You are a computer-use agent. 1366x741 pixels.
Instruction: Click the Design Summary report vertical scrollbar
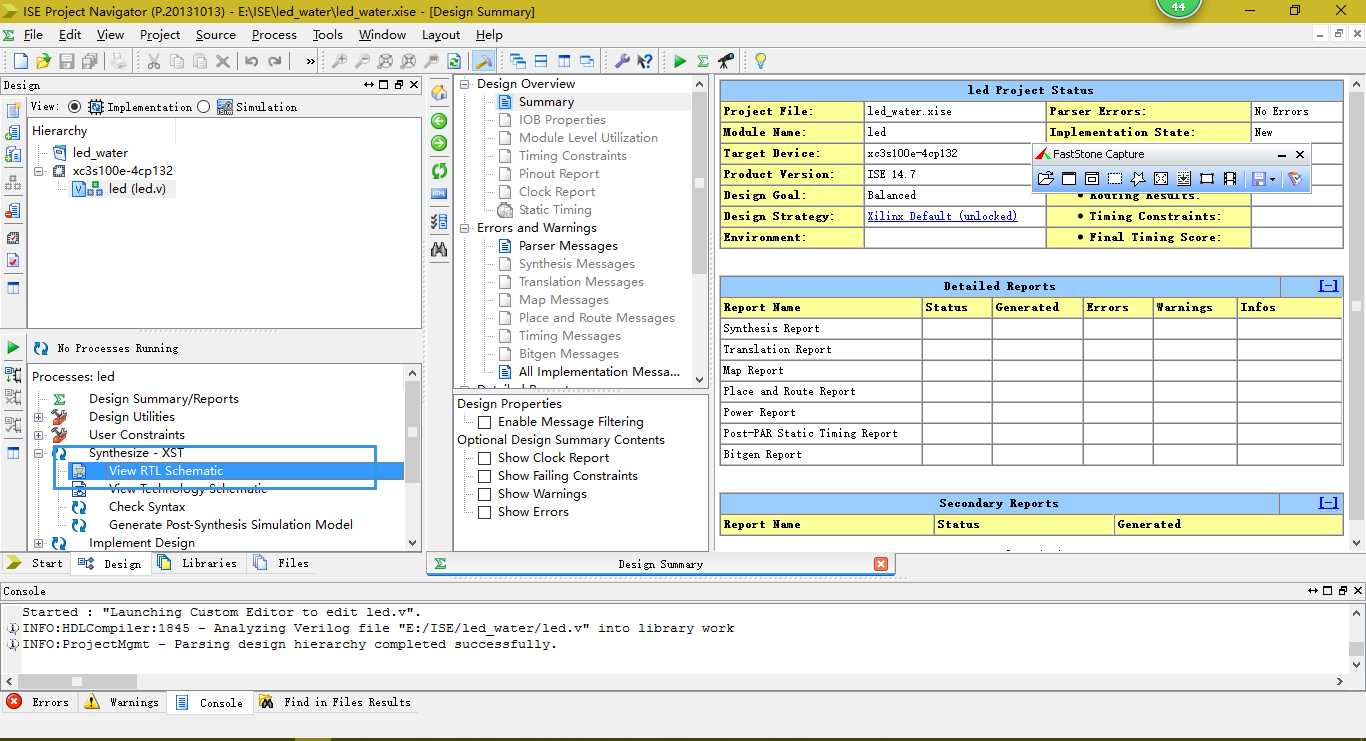pyautogui.click(x=1356, y=307)
